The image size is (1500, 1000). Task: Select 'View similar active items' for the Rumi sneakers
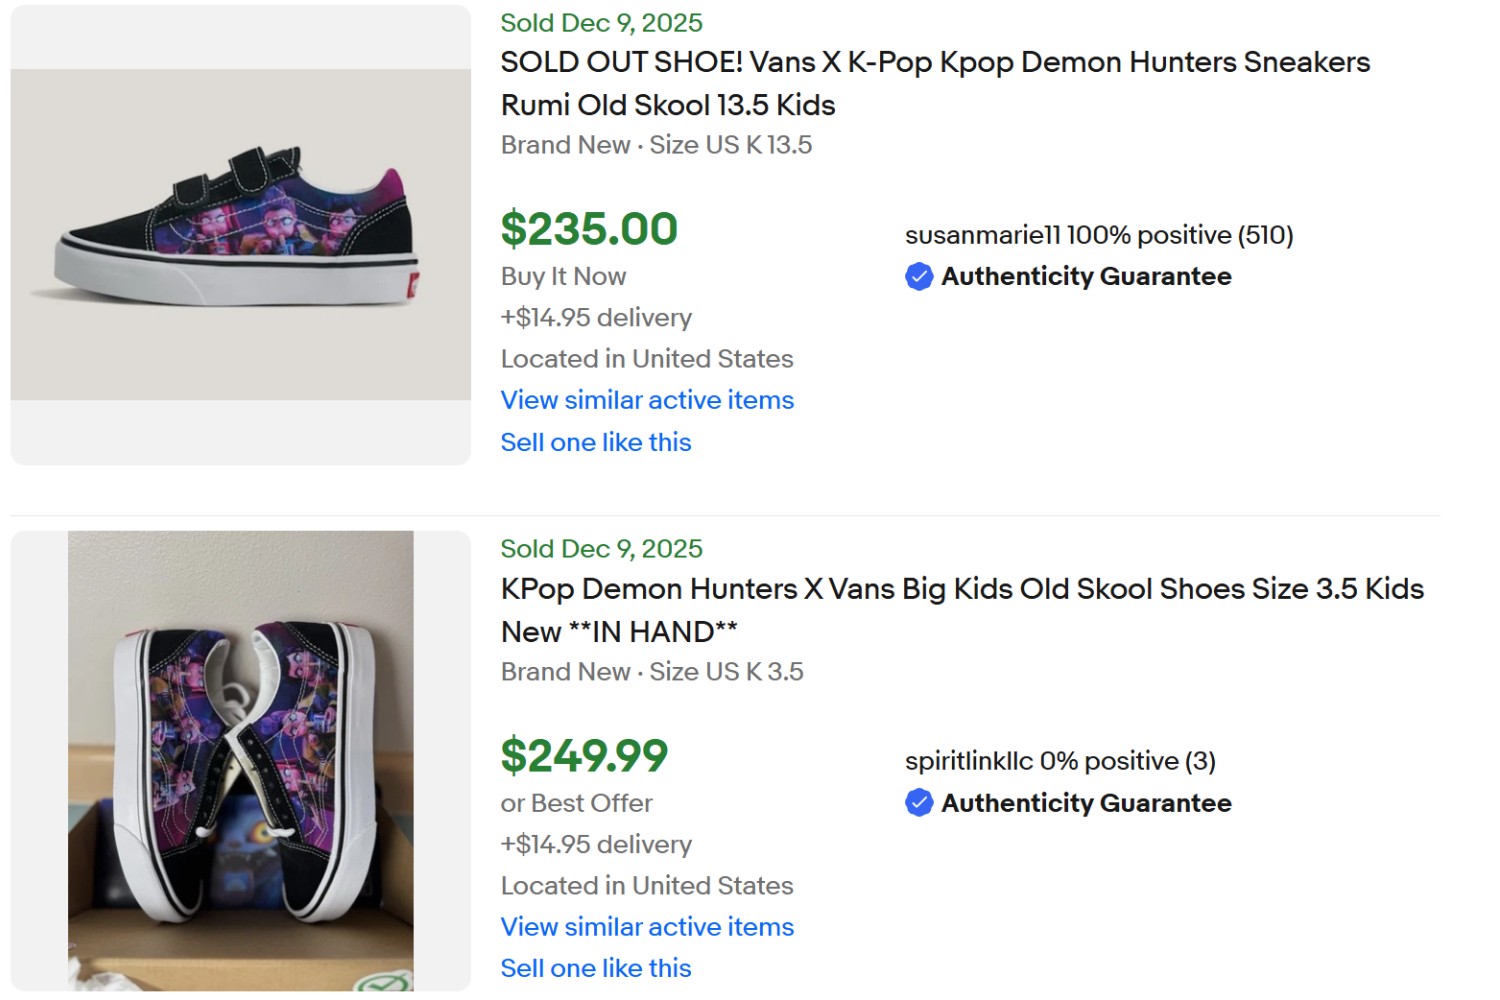click(x=647, y=400)
